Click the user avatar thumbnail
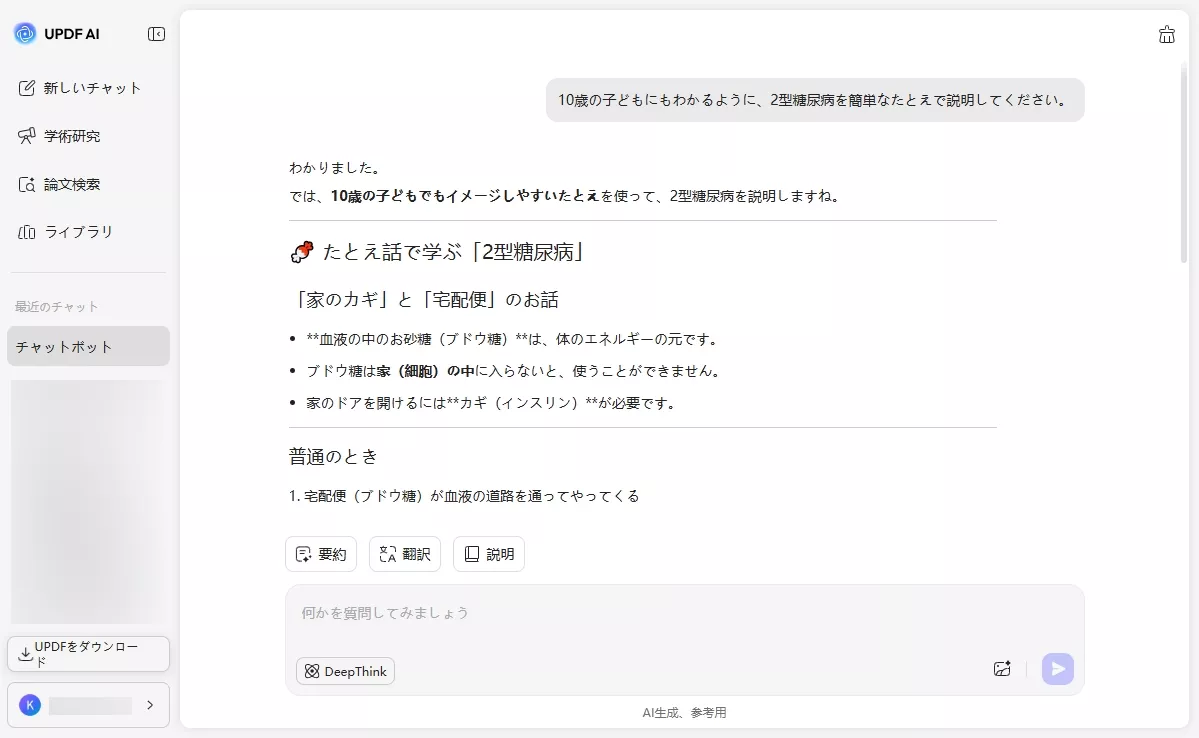1199x738 pixels. [x=29, y=705]
